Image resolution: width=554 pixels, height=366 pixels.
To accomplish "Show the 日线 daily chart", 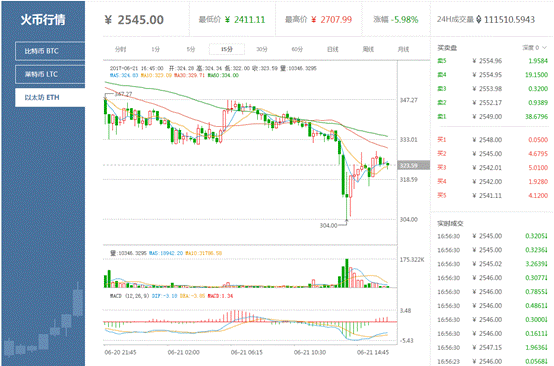I will click(x=332, y=49).
